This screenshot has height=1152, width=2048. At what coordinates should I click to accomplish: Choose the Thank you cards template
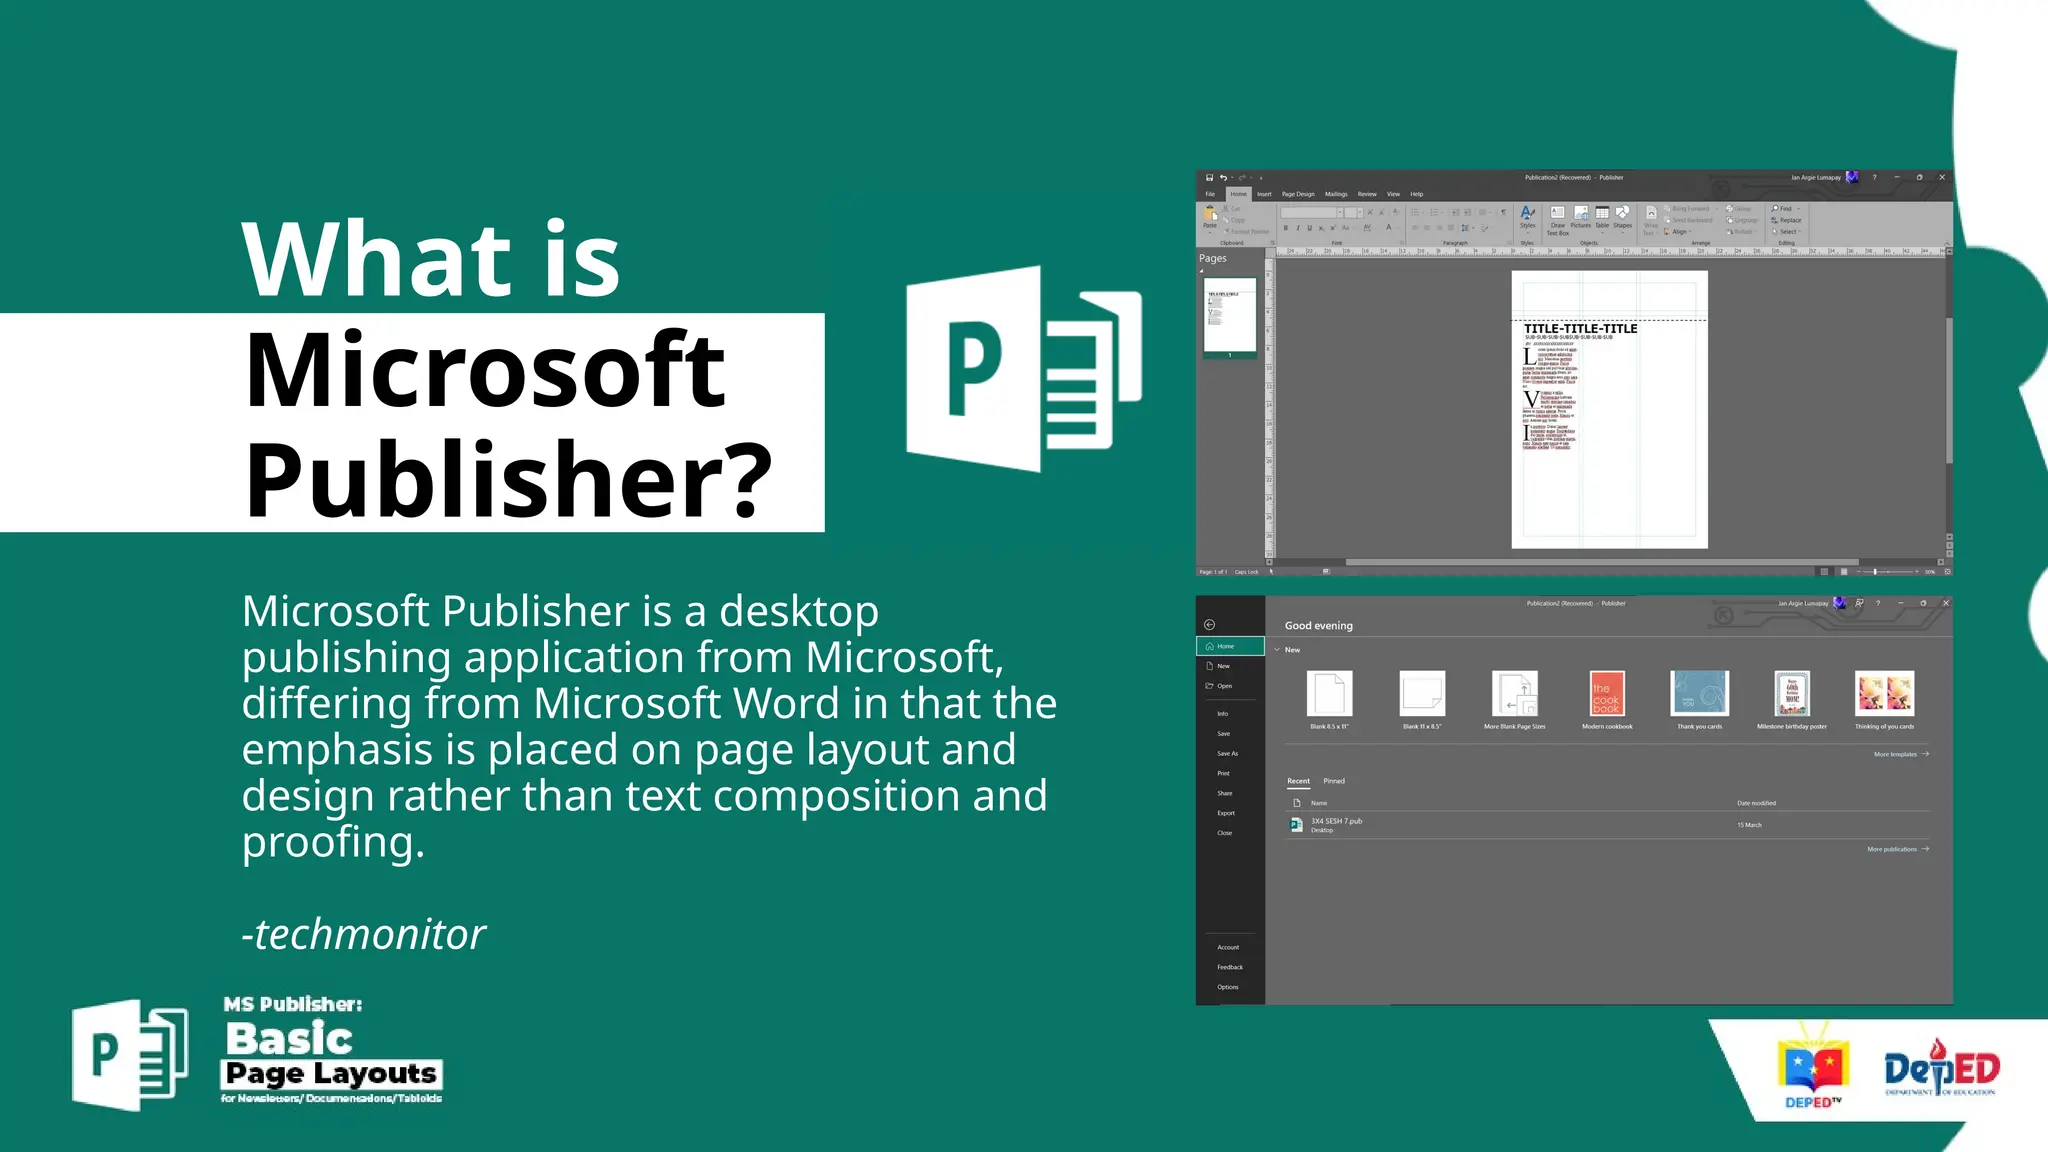coord(1700,700)
